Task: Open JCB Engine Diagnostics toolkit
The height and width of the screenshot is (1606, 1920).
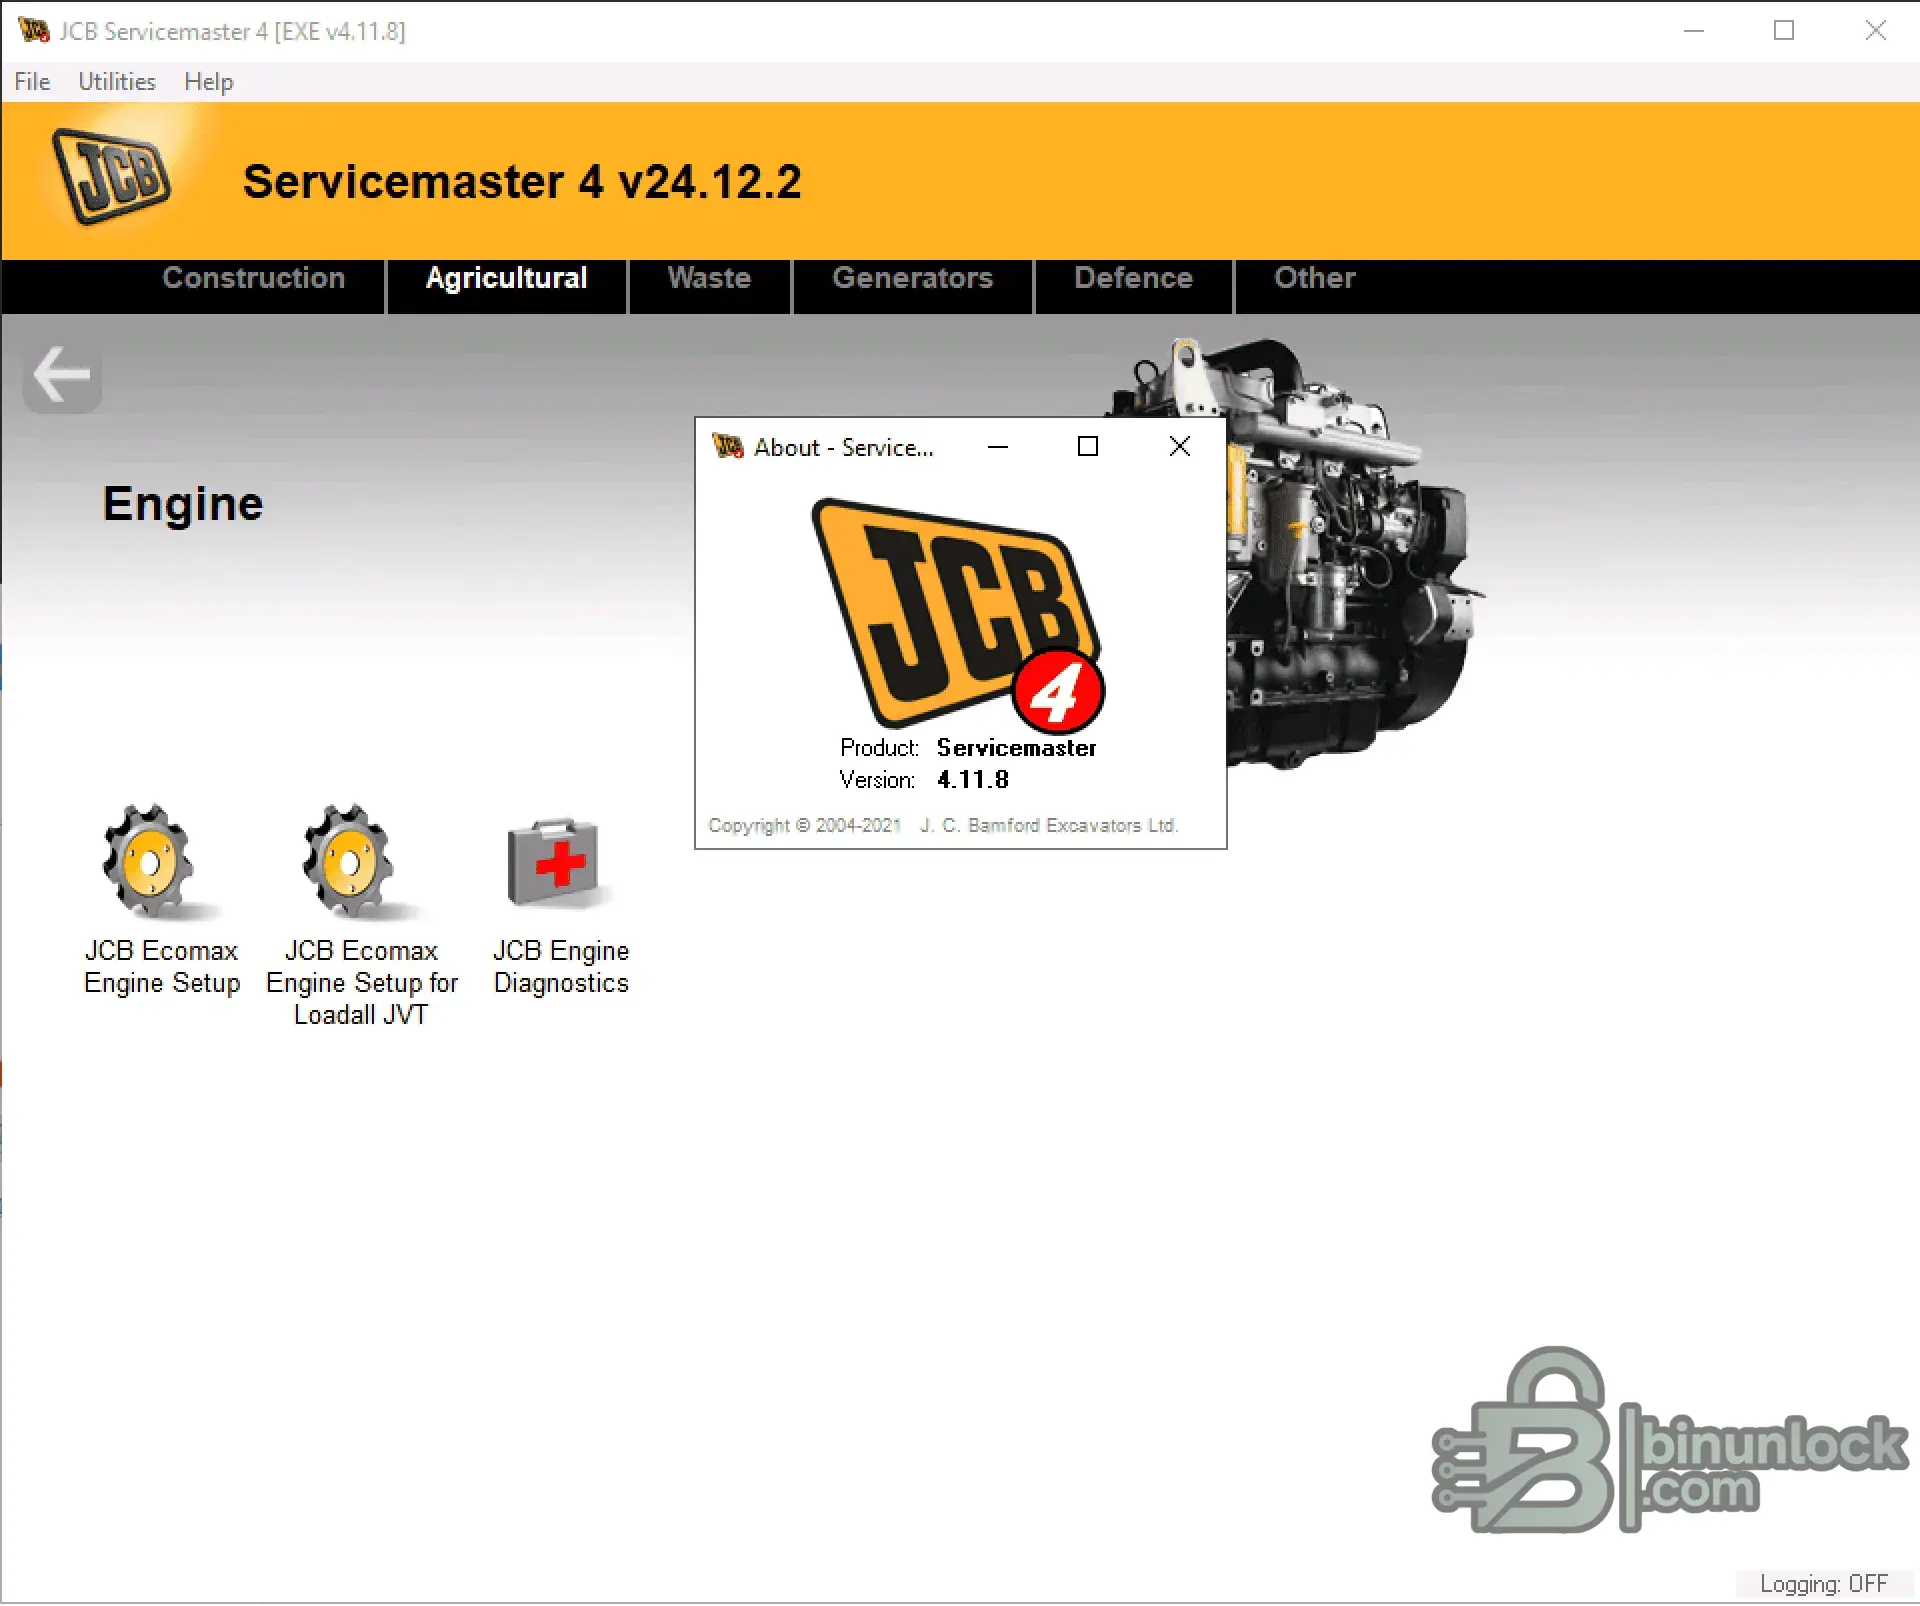Action: [560, 905]
